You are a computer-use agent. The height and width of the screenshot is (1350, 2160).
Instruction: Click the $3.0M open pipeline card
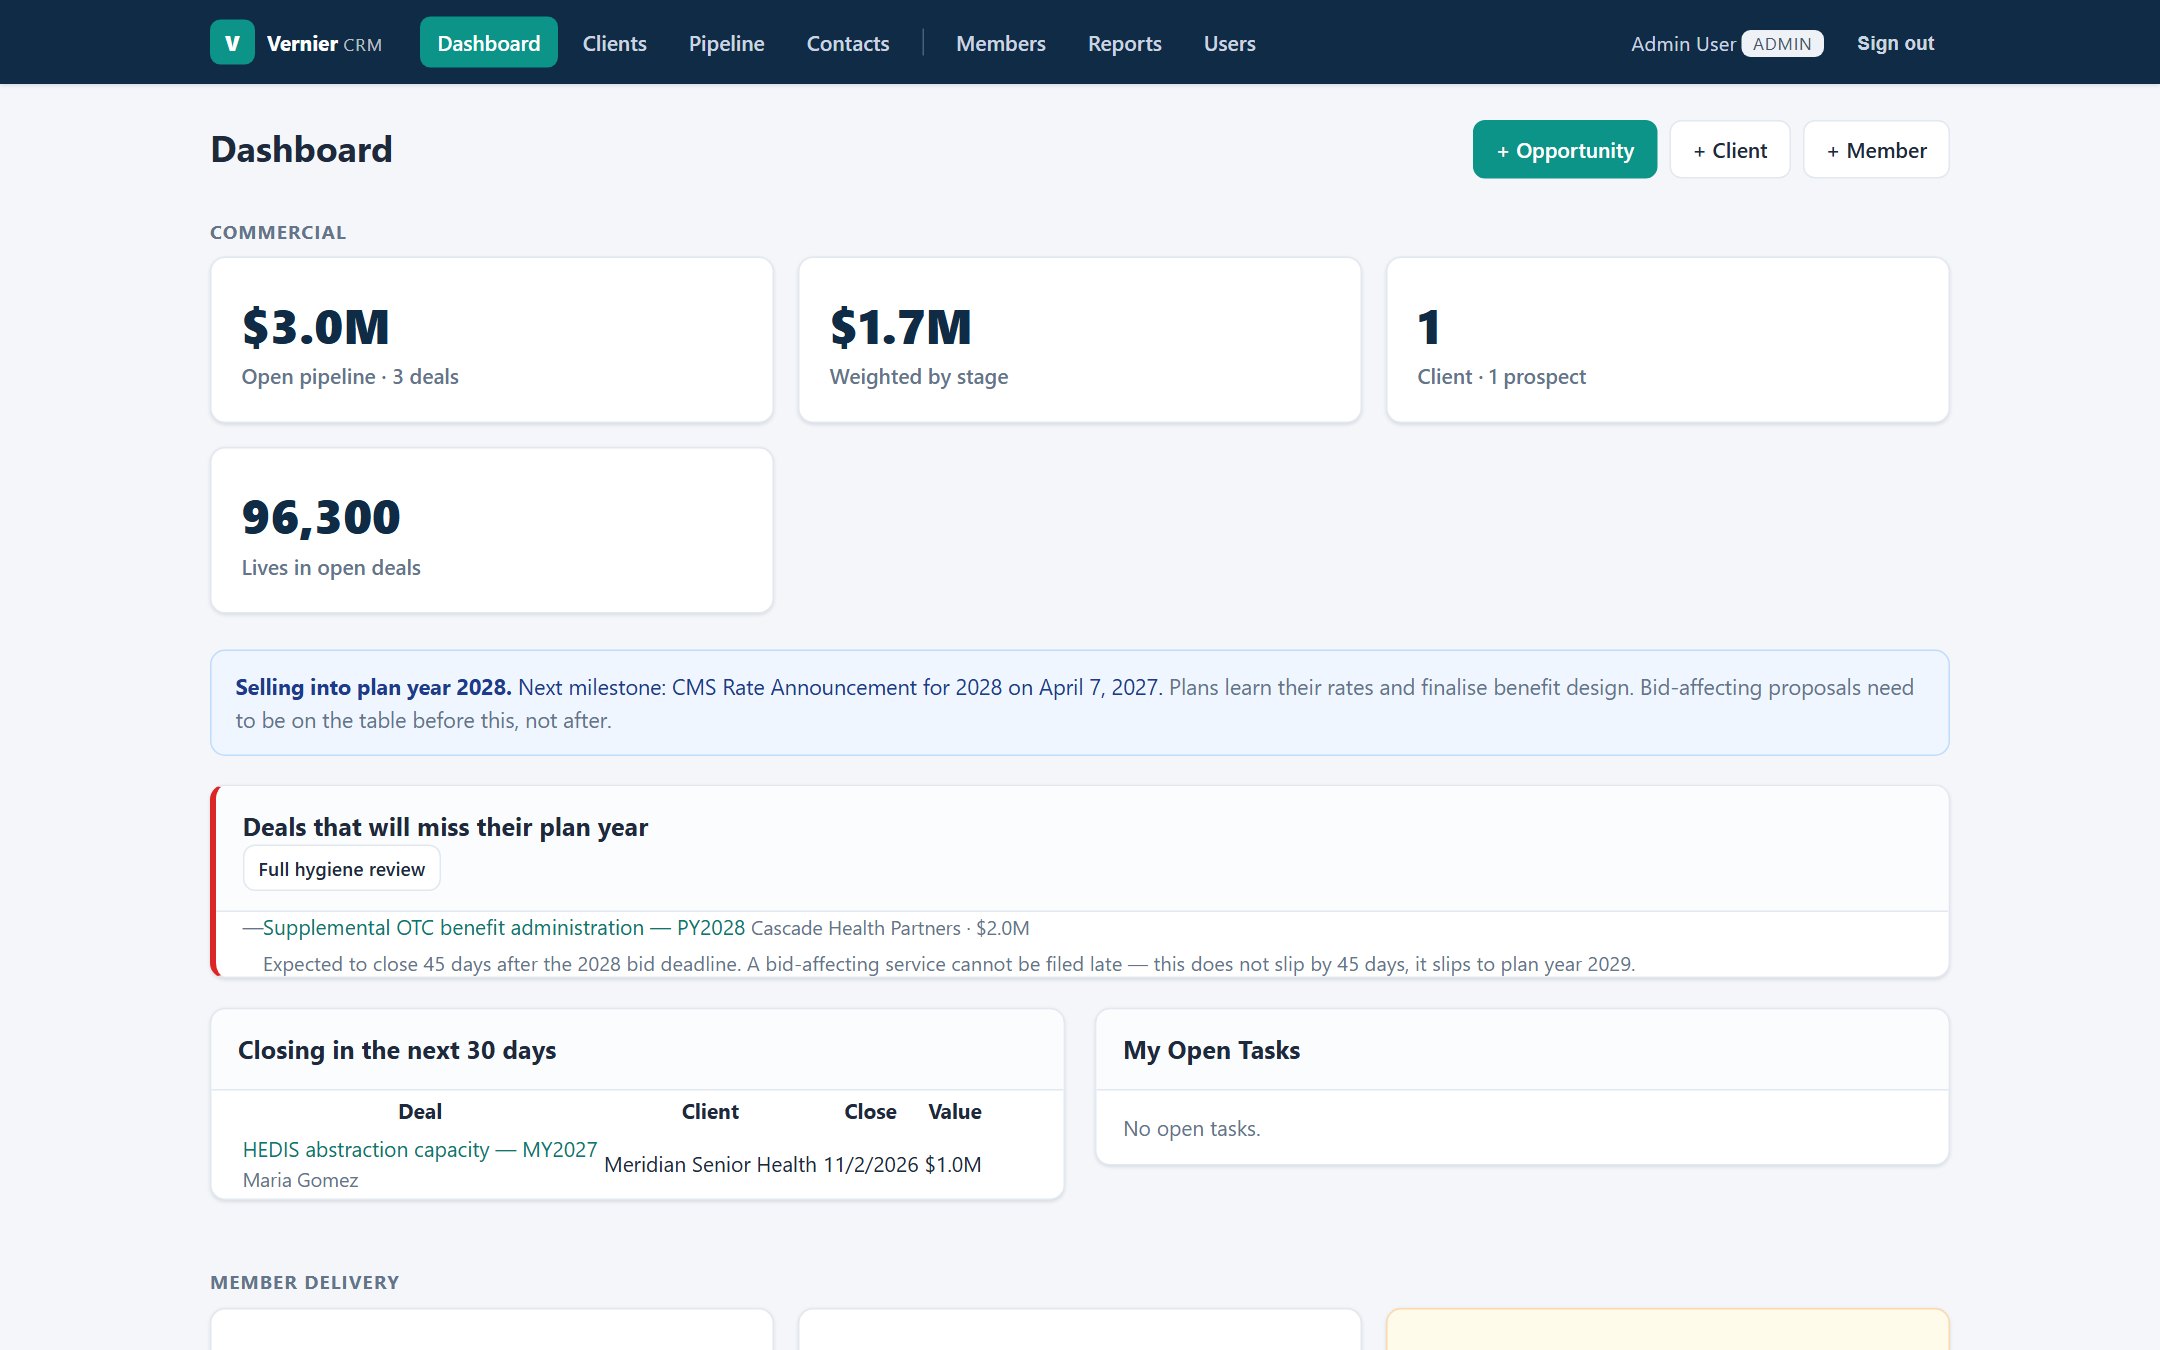click(491, 340)
